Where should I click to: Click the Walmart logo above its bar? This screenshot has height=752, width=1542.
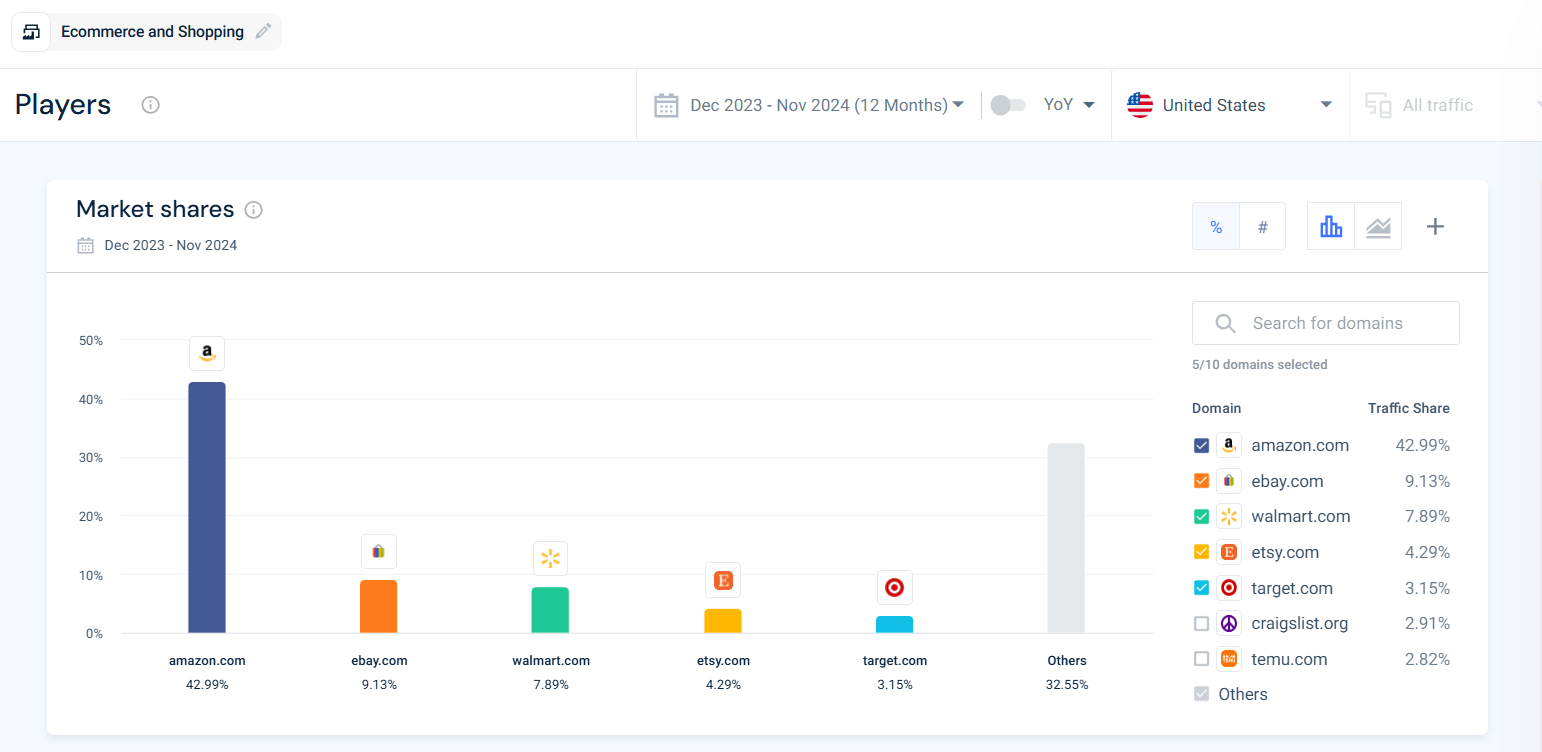click(x=551, y=558)
